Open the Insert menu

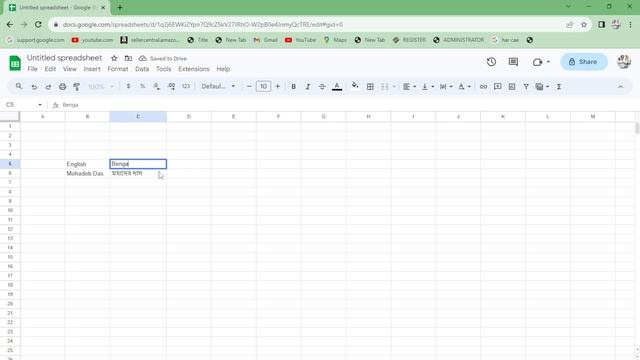92,69
